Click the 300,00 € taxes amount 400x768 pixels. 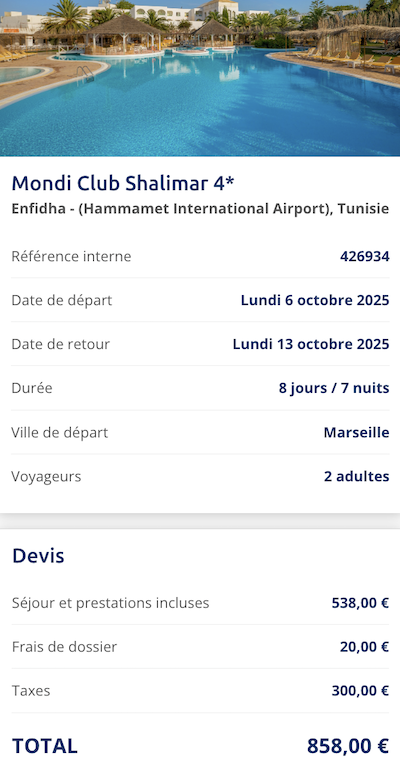tap(360, 691)
